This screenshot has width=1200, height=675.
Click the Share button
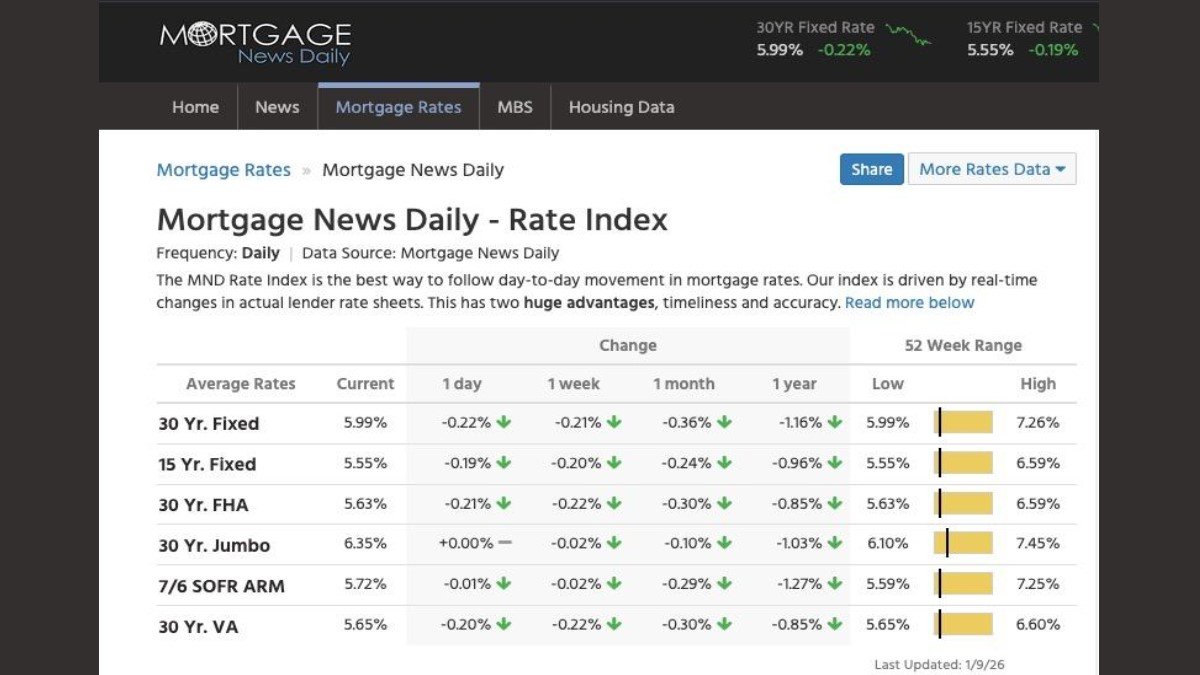pyautogui.click(x=871, y=169)
